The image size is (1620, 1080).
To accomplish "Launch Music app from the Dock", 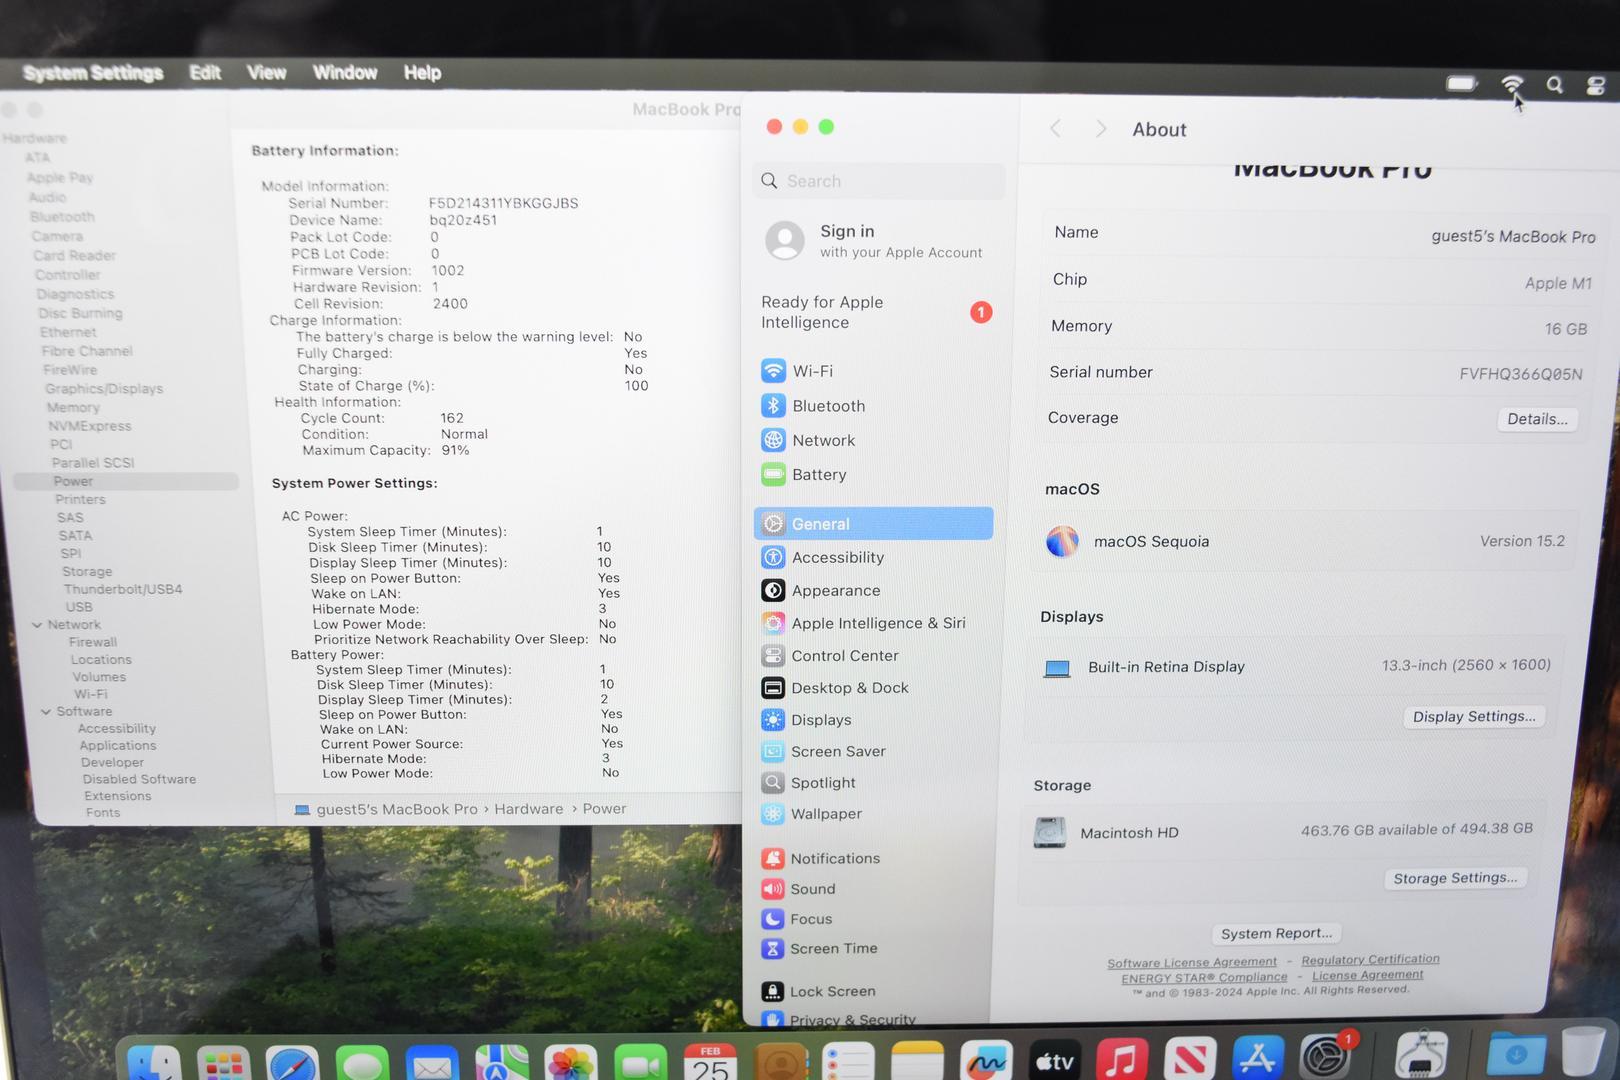I will (1121, 1061).
